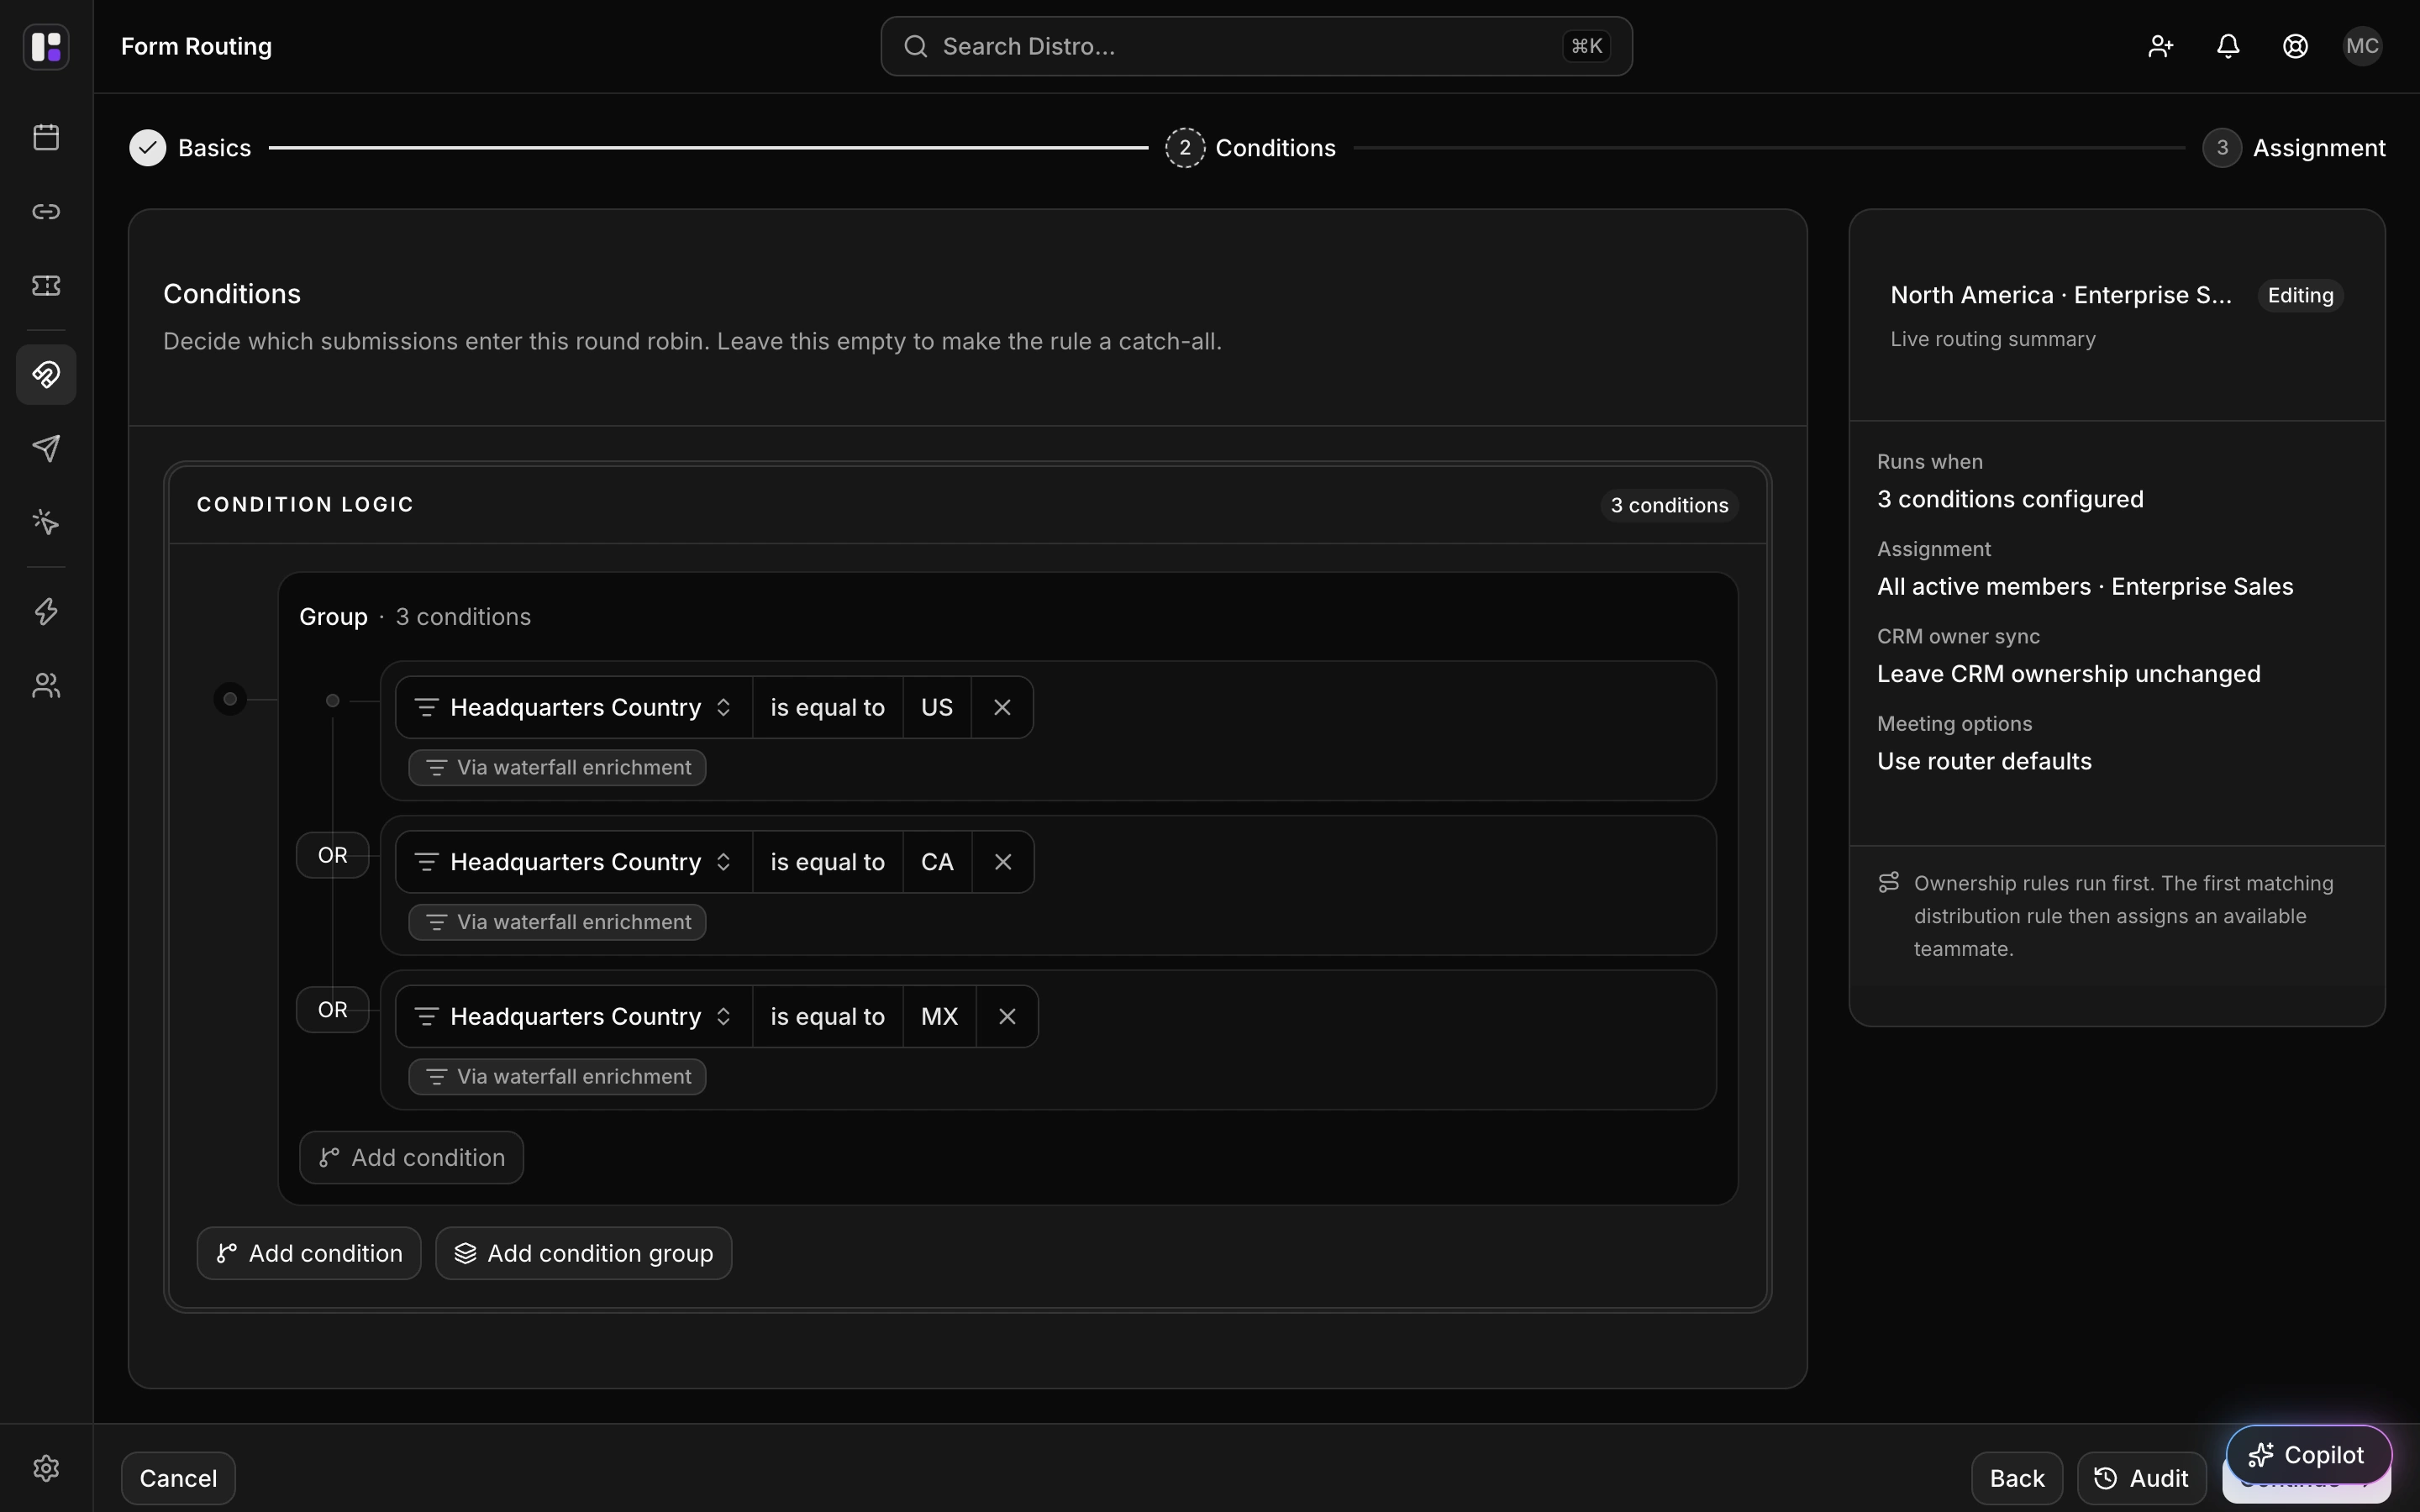Open the team members icon in sidebar

46,685
